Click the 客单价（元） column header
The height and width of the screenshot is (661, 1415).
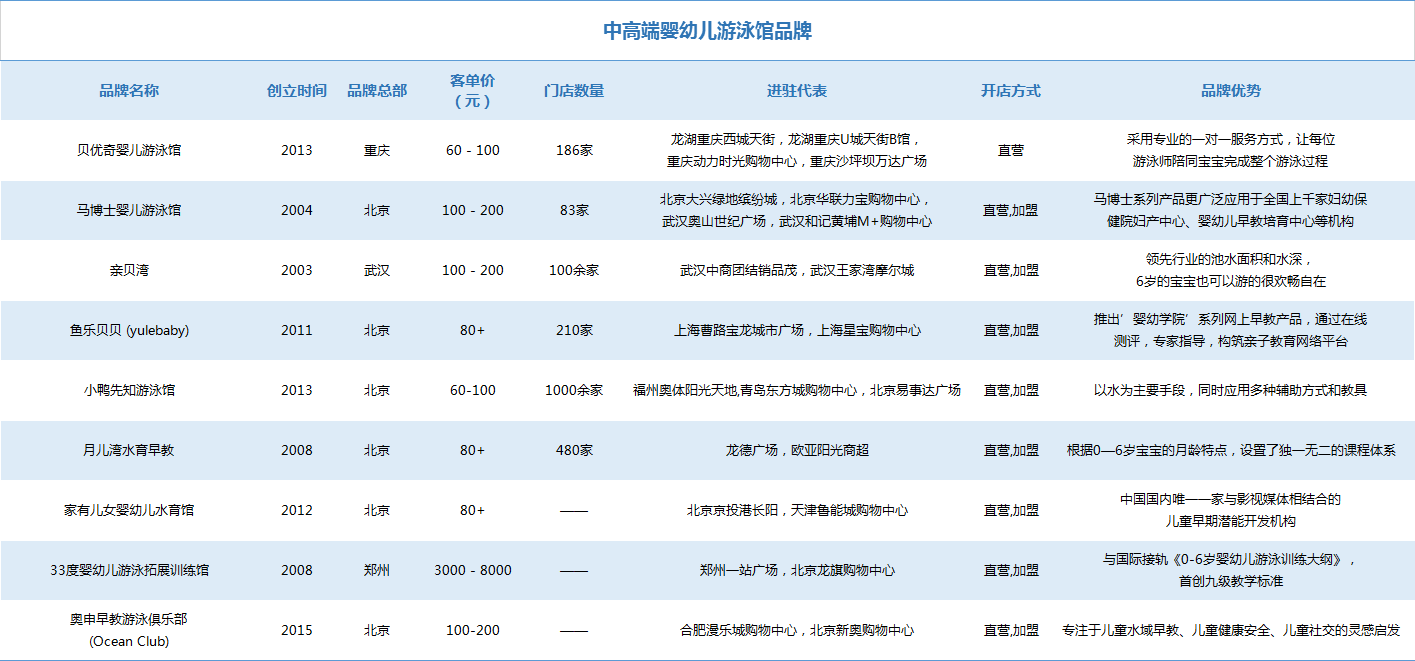(x=473, y=91)
